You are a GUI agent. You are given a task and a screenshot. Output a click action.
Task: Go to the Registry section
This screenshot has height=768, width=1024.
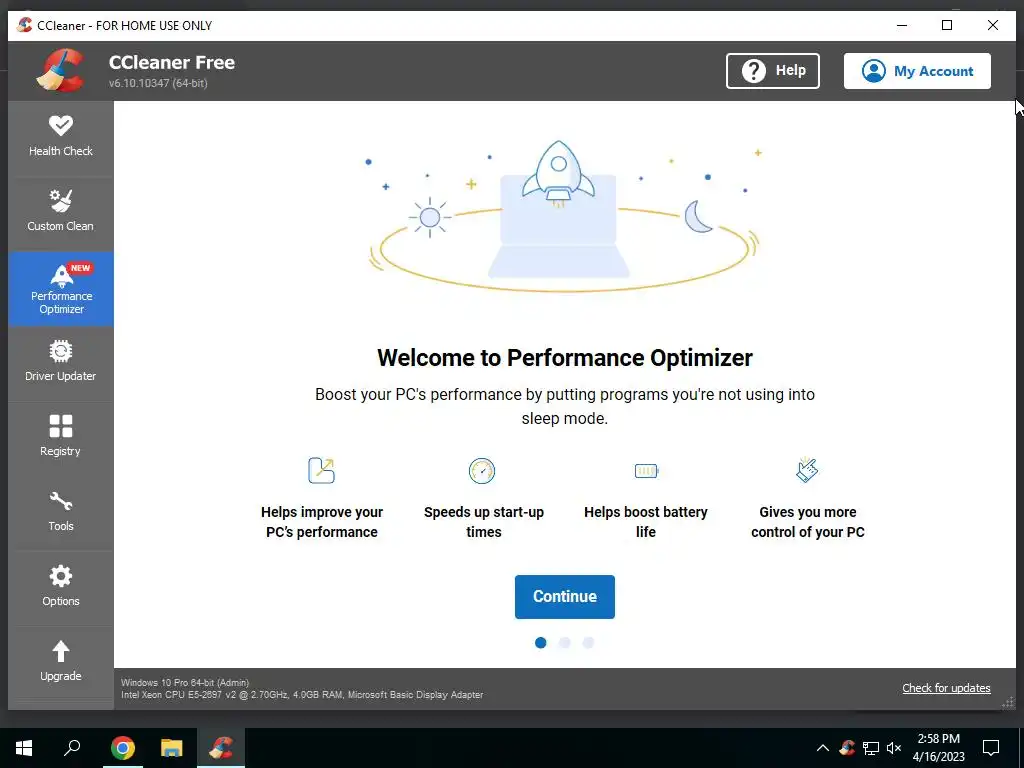(61, 438)
